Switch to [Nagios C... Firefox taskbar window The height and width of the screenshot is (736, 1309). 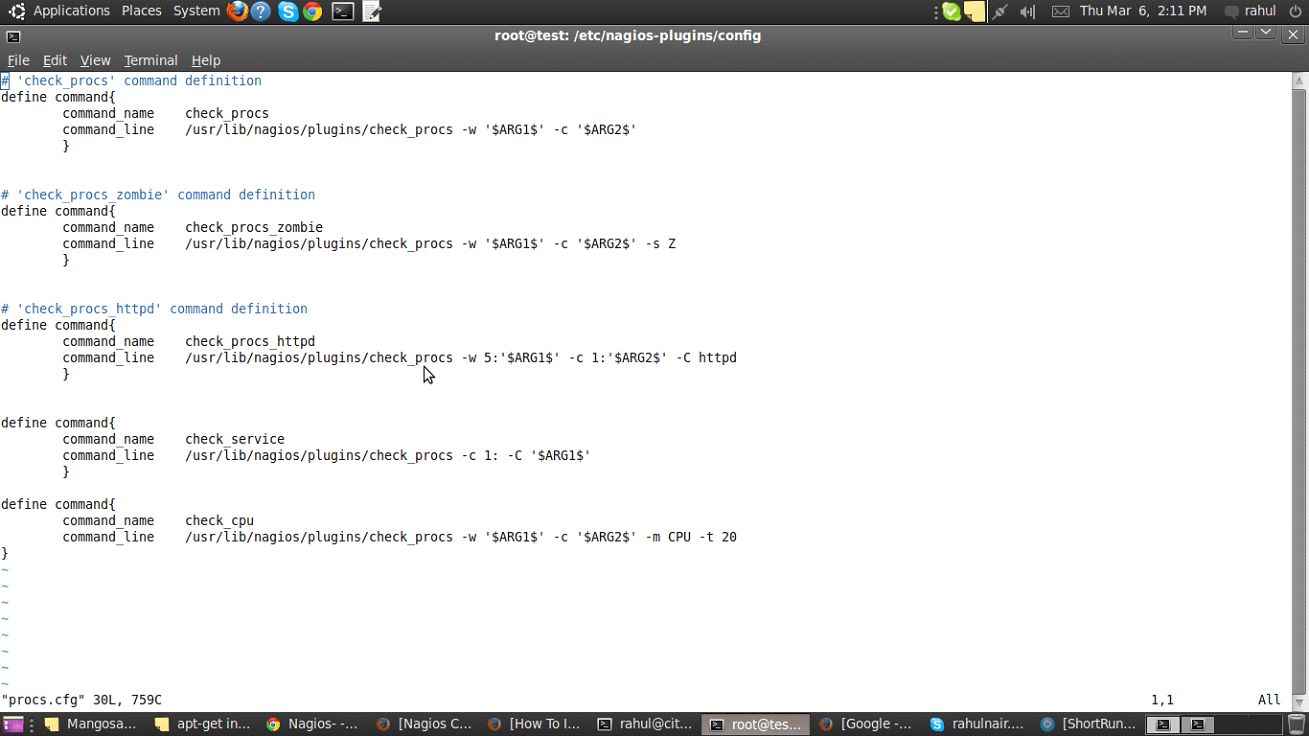click(424, 724)
